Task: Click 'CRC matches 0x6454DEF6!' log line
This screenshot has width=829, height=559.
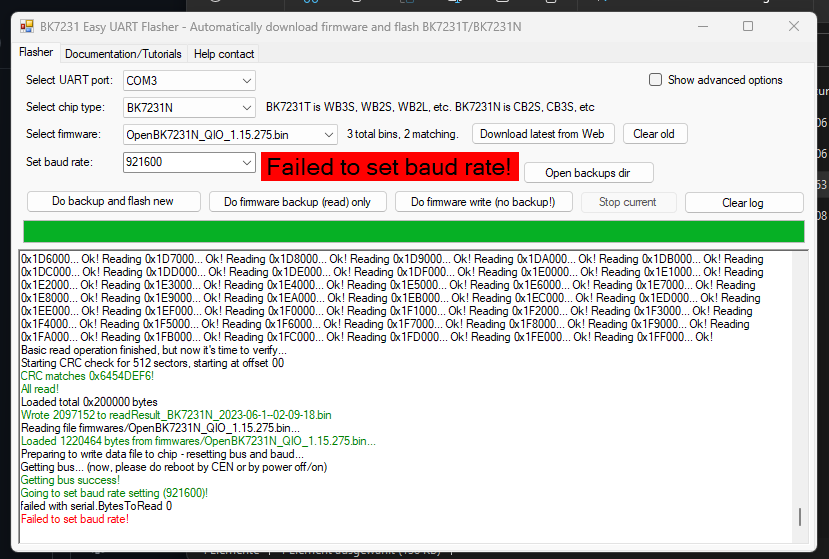Action: coord(87,376)
